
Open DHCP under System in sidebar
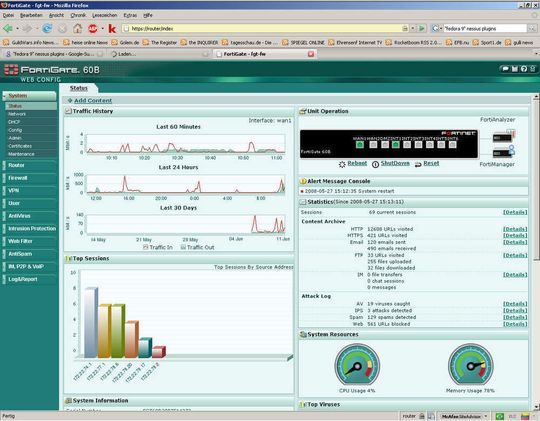[x=14, y=122]
